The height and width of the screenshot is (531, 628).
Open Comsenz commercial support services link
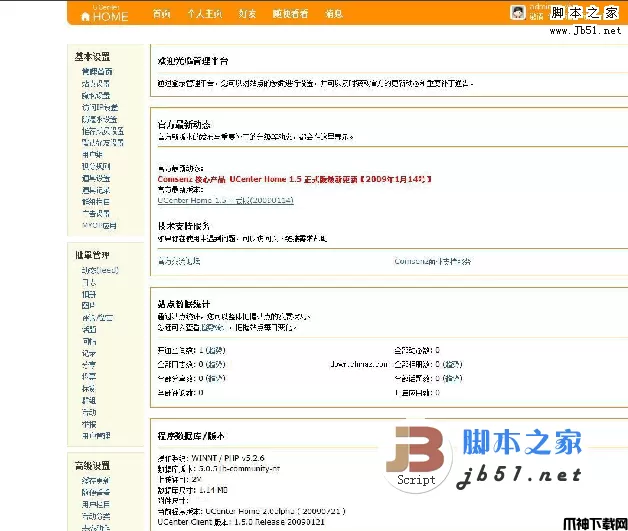click(433, 261)
